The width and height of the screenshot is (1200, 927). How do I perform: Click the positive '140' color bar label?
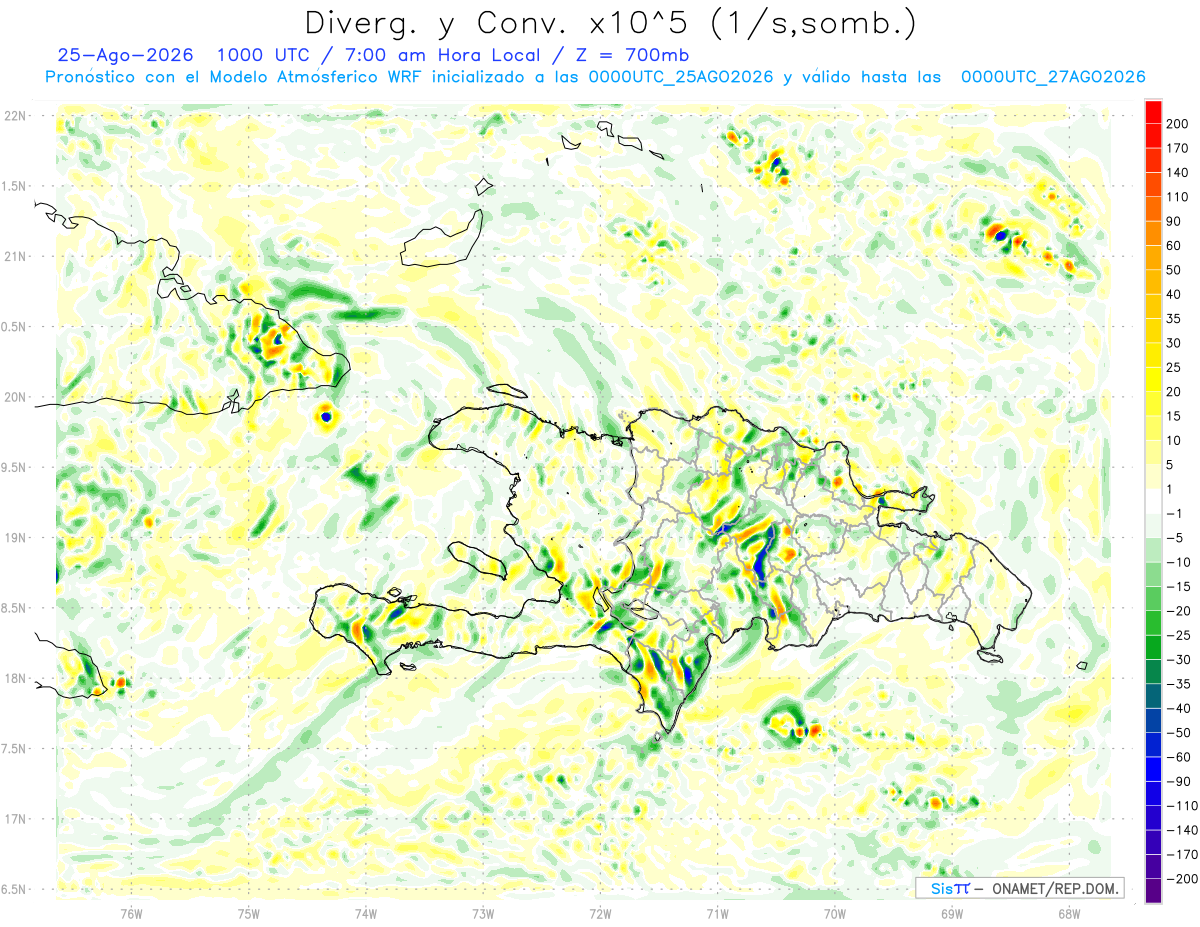point(1179,172)
